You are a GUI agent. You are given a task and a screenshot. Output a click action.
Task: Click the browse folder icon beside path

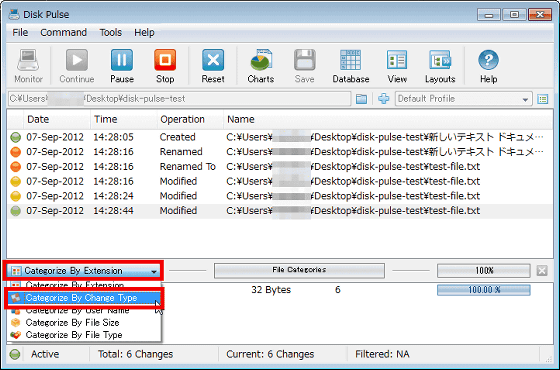tap(361, 99)
